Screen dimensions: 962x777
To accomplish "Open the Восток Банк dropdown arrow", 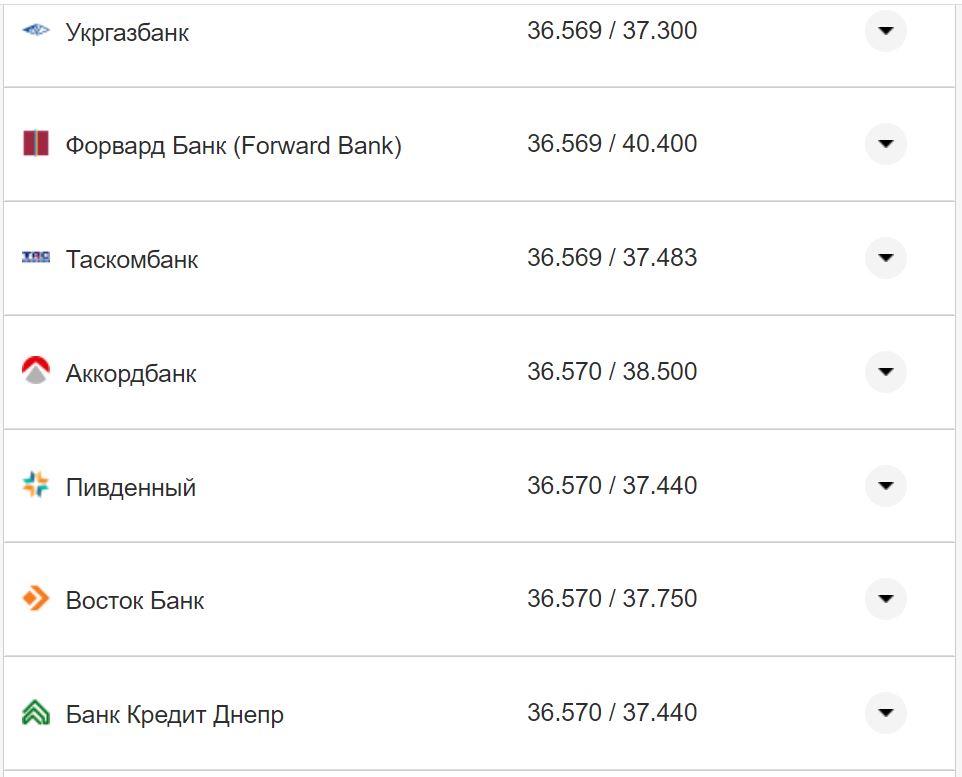I will pos(885,599).
